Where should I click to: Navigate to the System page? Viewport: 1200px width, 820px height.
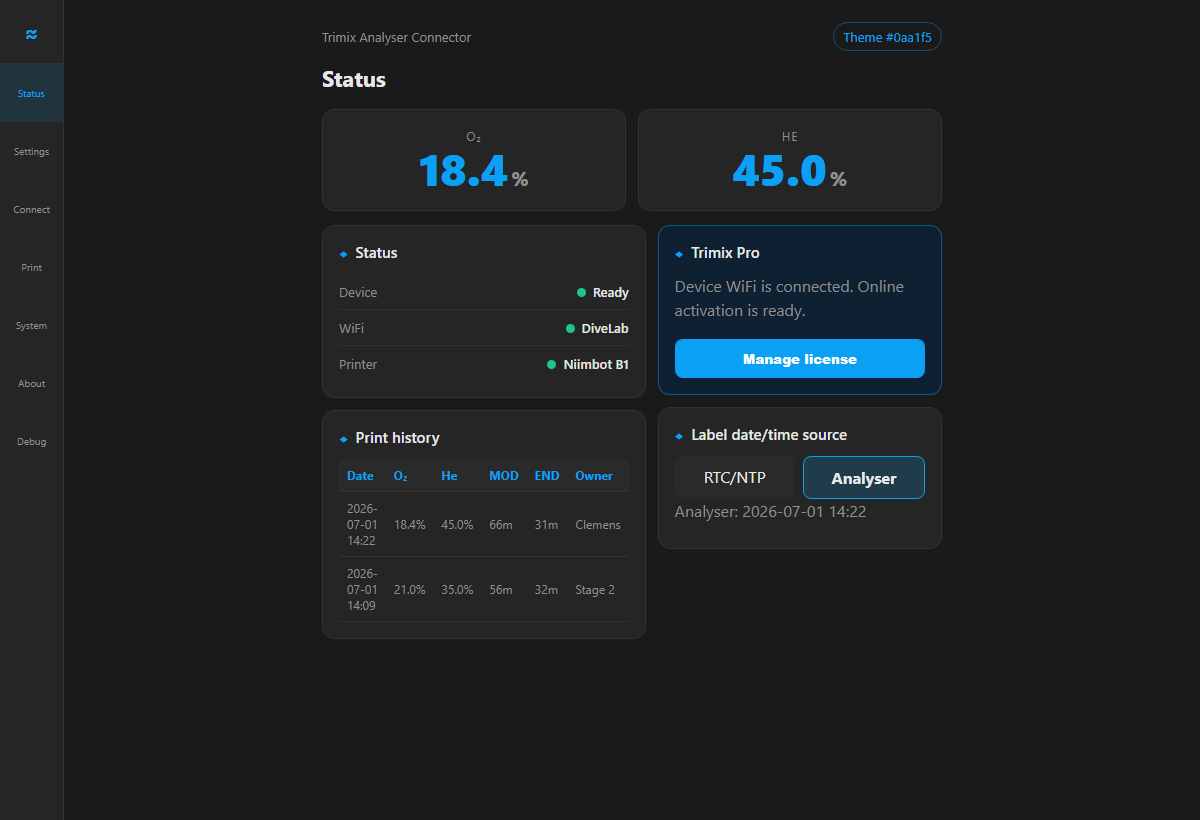click(31, 325)
